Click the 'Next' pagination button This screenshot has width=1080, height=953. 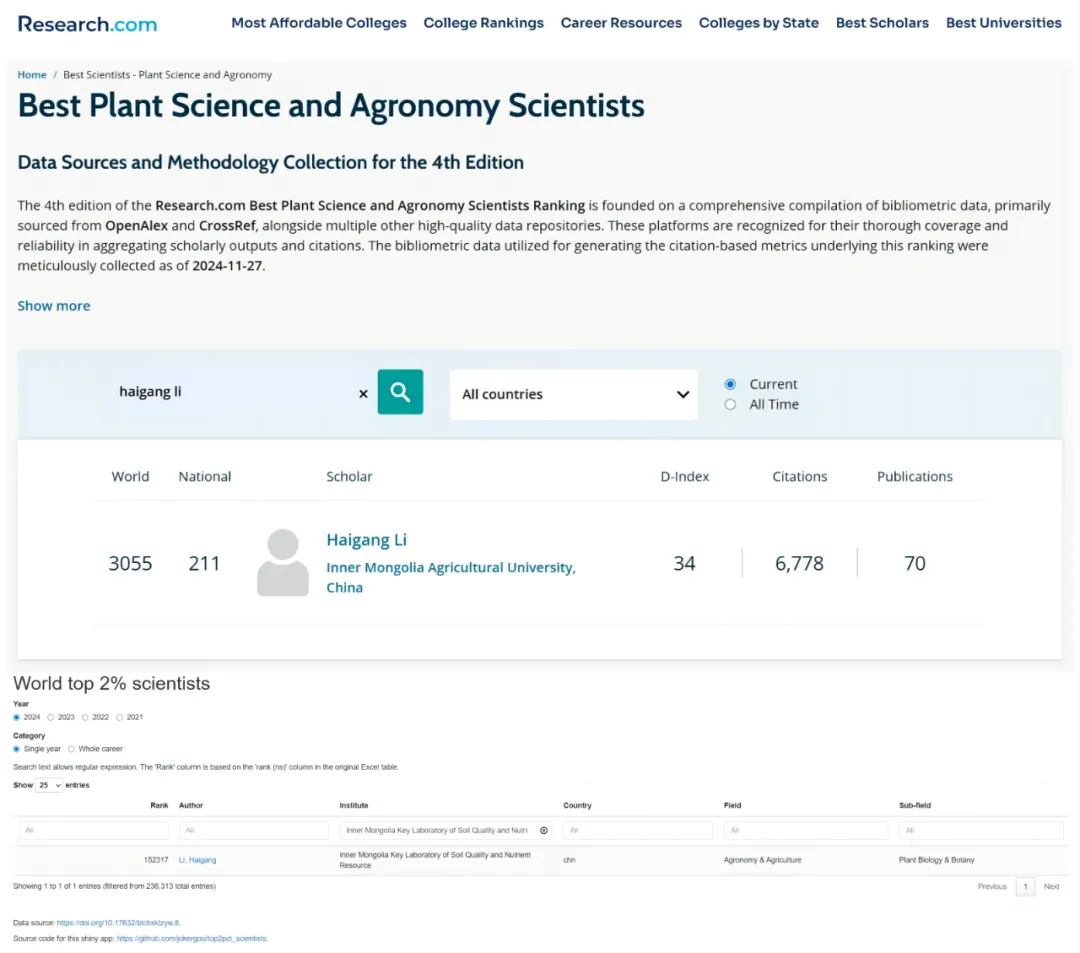(1051, 886)
